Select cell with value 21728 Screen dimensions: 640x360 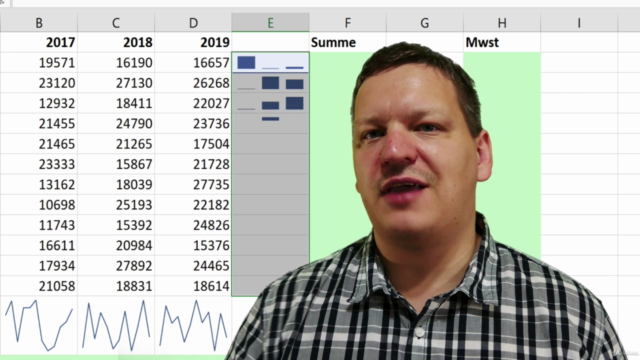[x=193, y=164]
